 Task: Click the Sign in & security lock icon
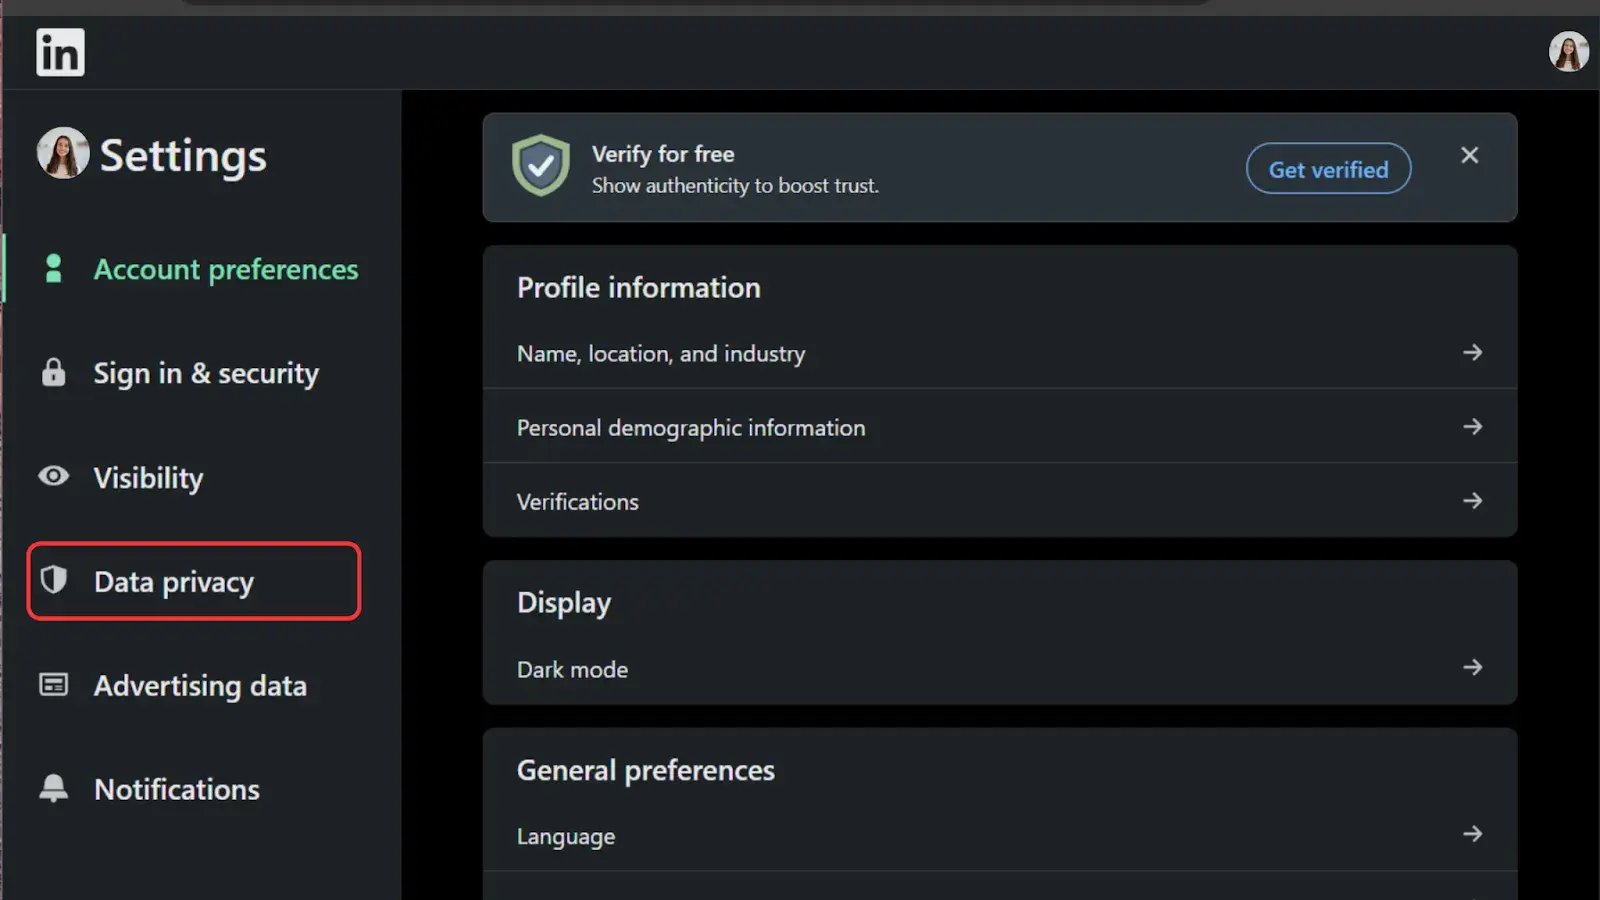[54, 373]
